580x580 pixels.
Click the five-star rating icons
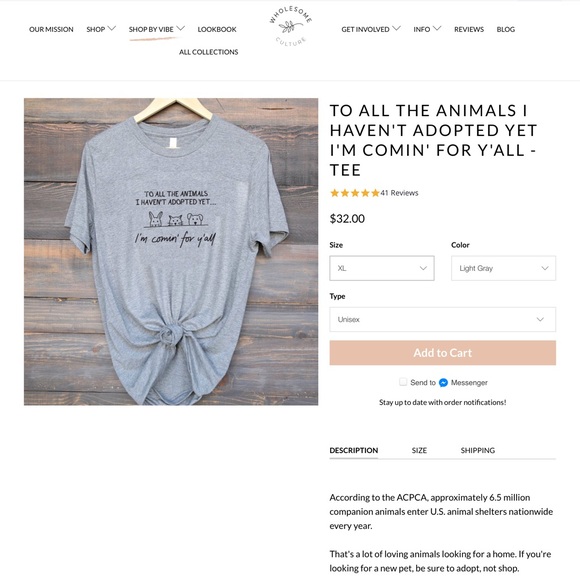[355, 193]
